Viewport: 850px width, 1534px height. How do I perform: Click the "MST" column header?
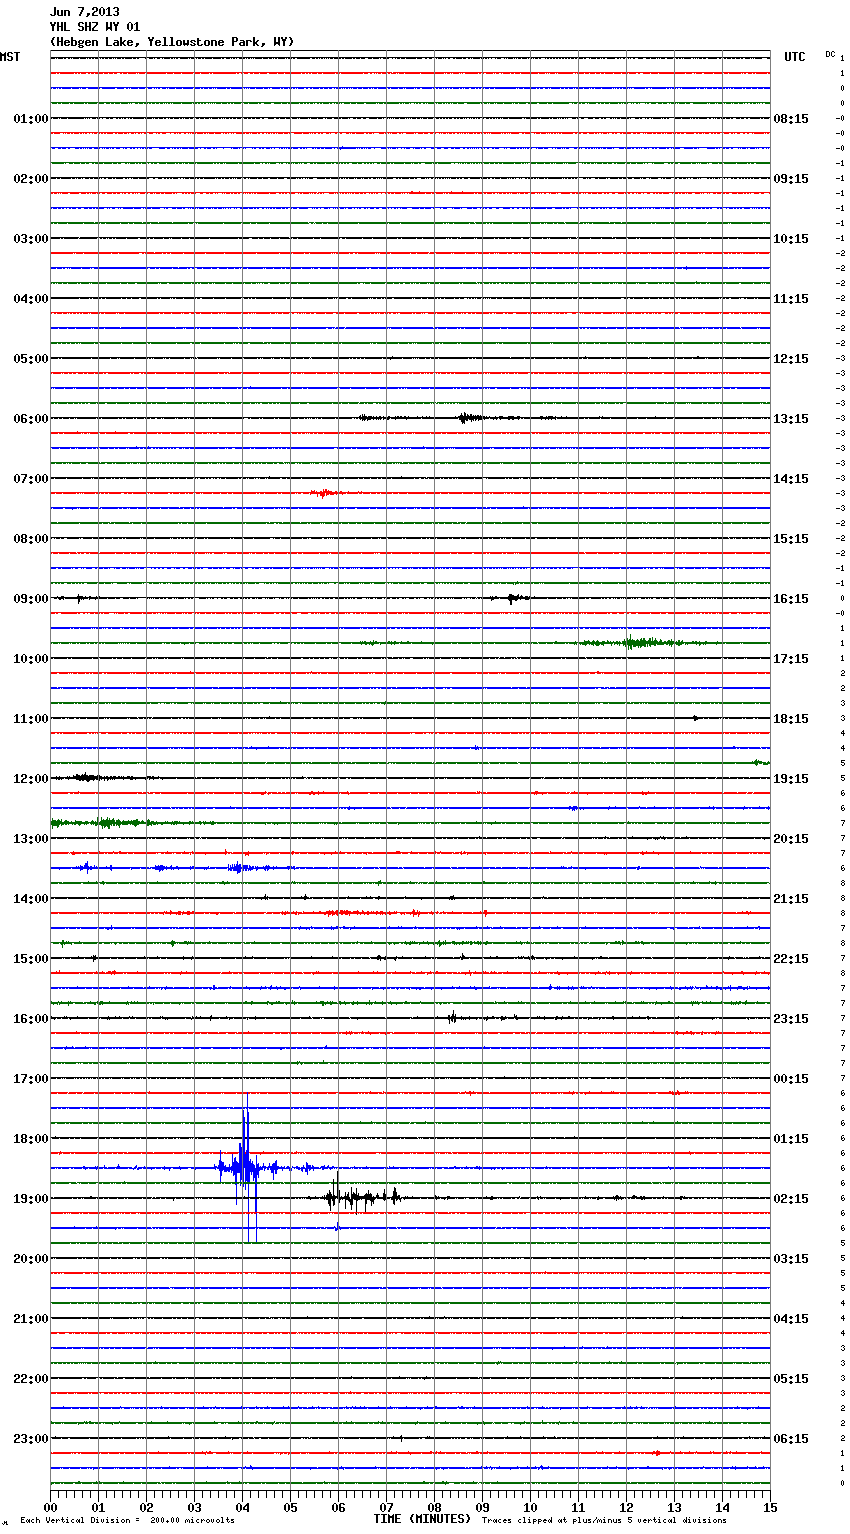pyautogui.click(x=10, y=57)
